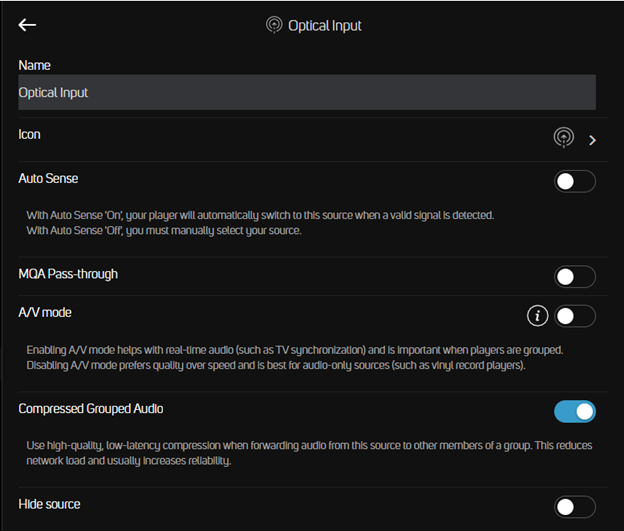Click the Name field containing Optical Input
624x531 pixels.
(x=307, y=92)
